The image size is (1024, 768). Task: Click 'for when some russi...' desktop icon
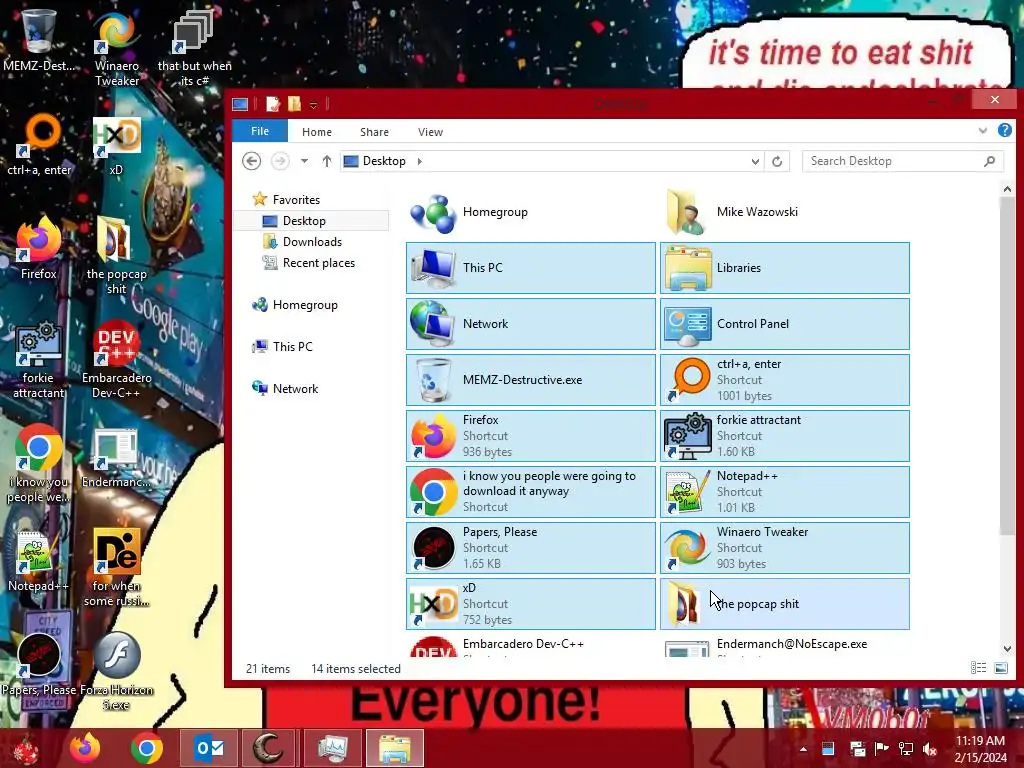pyautogui.click(x=117, y=568)
